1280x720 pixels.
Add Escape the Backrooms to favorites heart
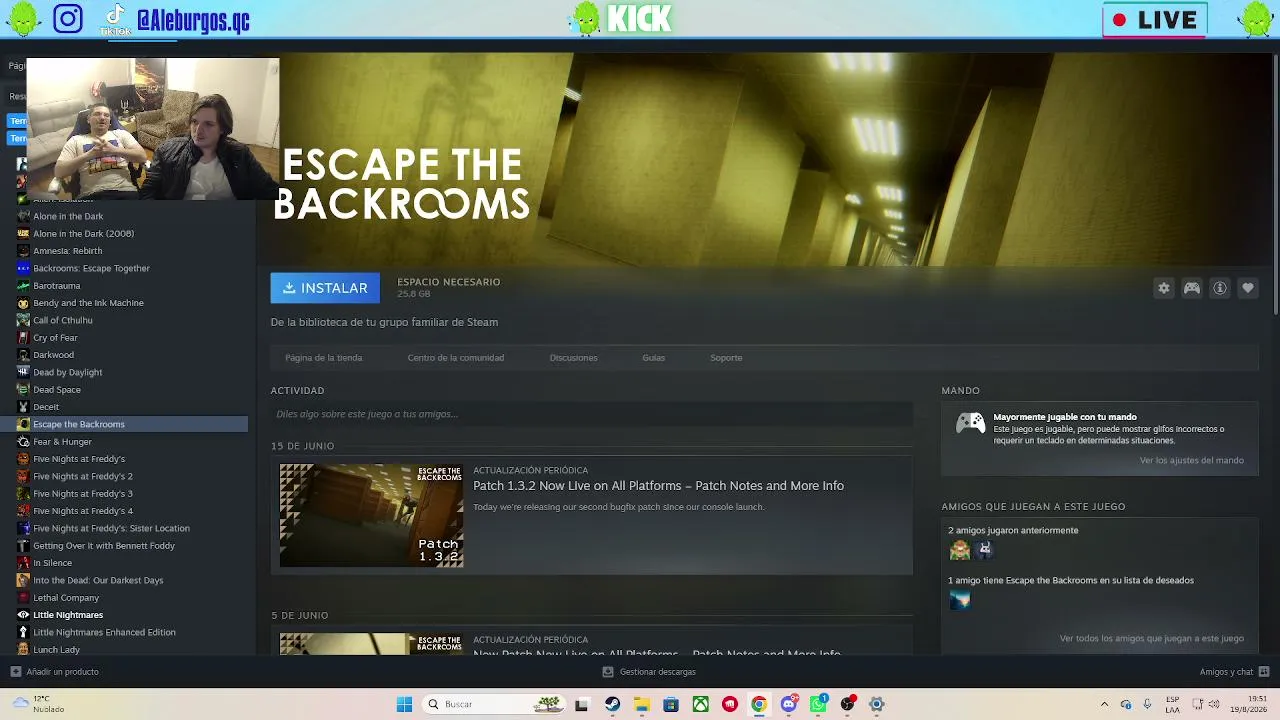click(x=1248, y=288)
